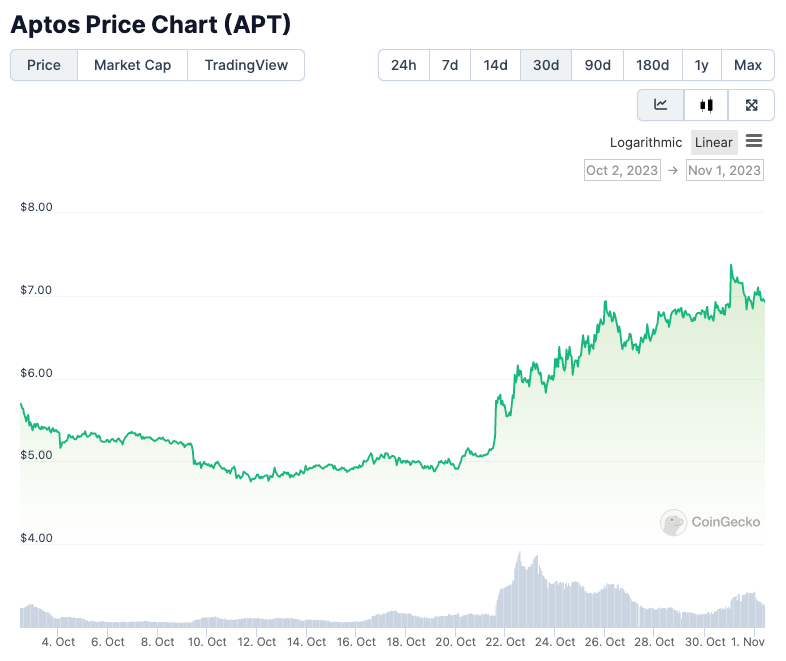
Task: Choose the 90d time range
Action: (598, 65)
